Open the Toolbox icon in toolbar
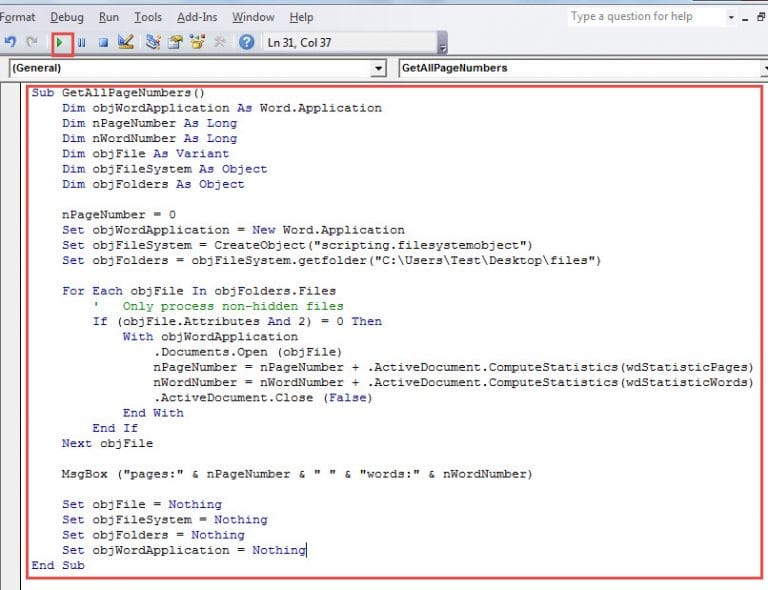The image size is (768, 590). point(220,43)
